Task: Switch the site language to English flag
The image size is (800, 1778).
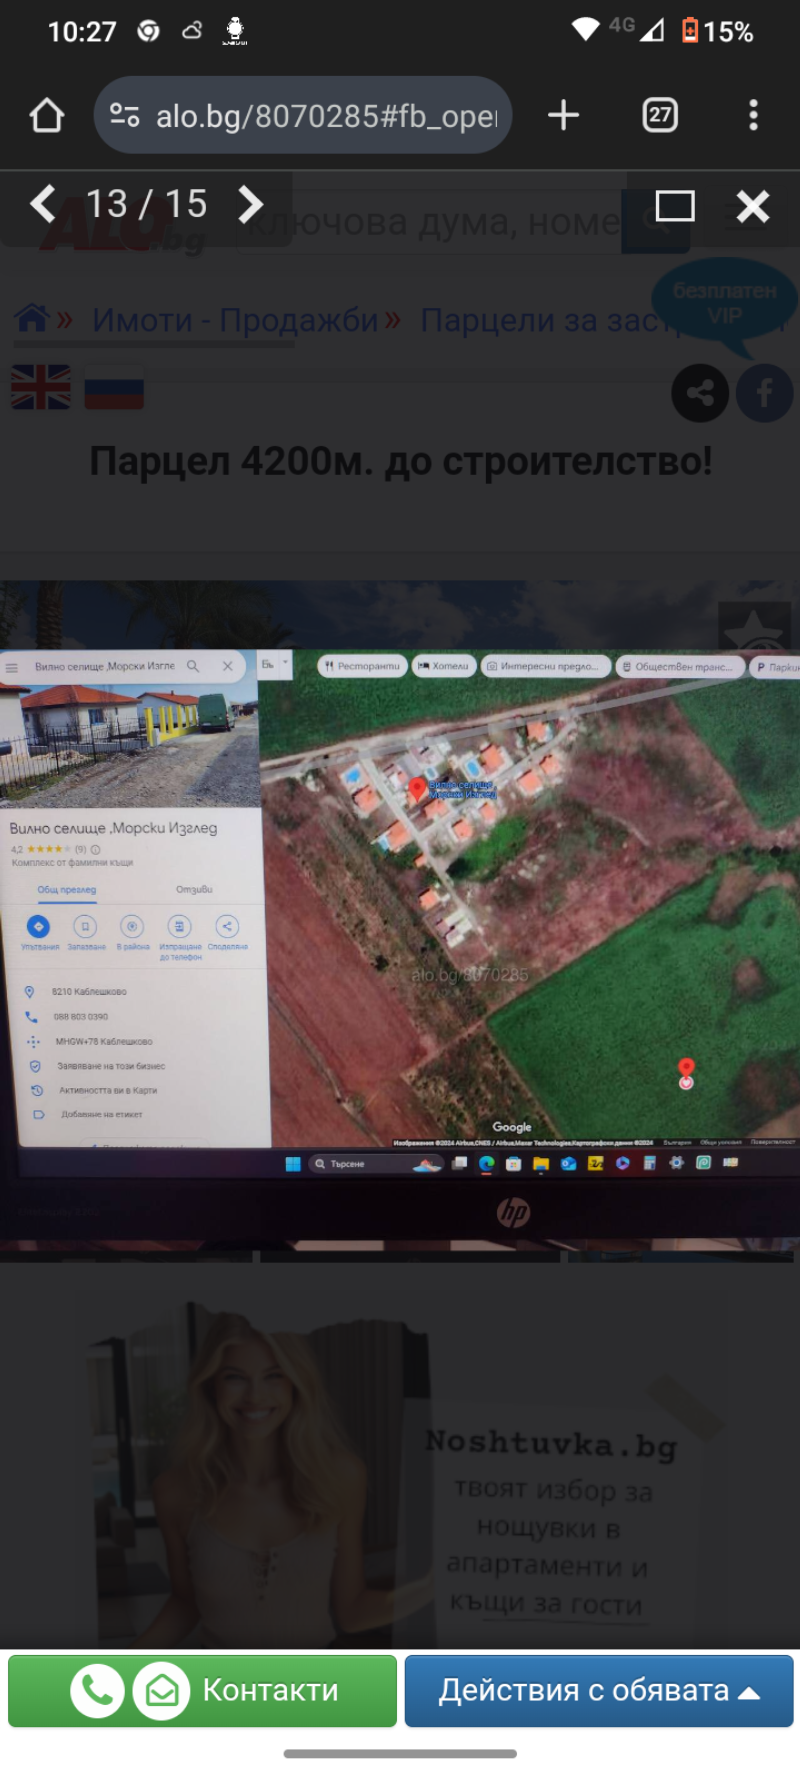Action: coord(41,388)
